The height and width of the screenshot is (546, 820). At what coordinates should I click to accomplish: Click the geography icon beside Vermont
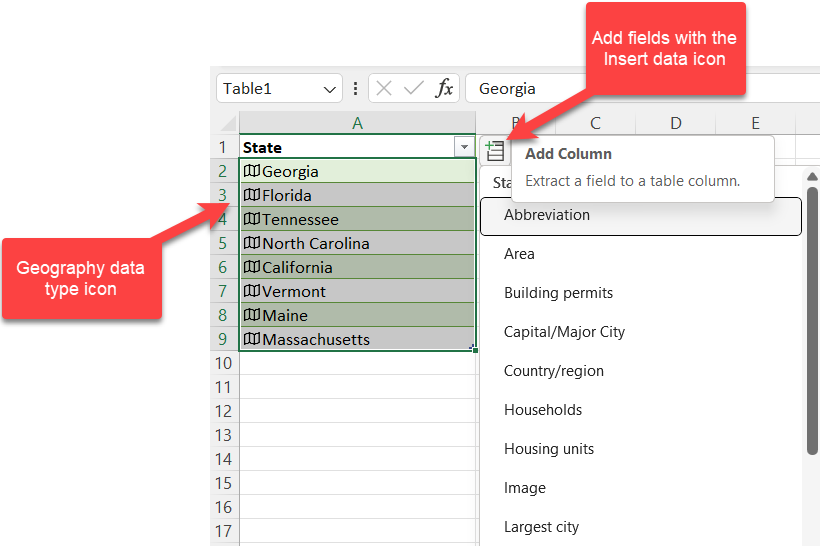(252, 291)
